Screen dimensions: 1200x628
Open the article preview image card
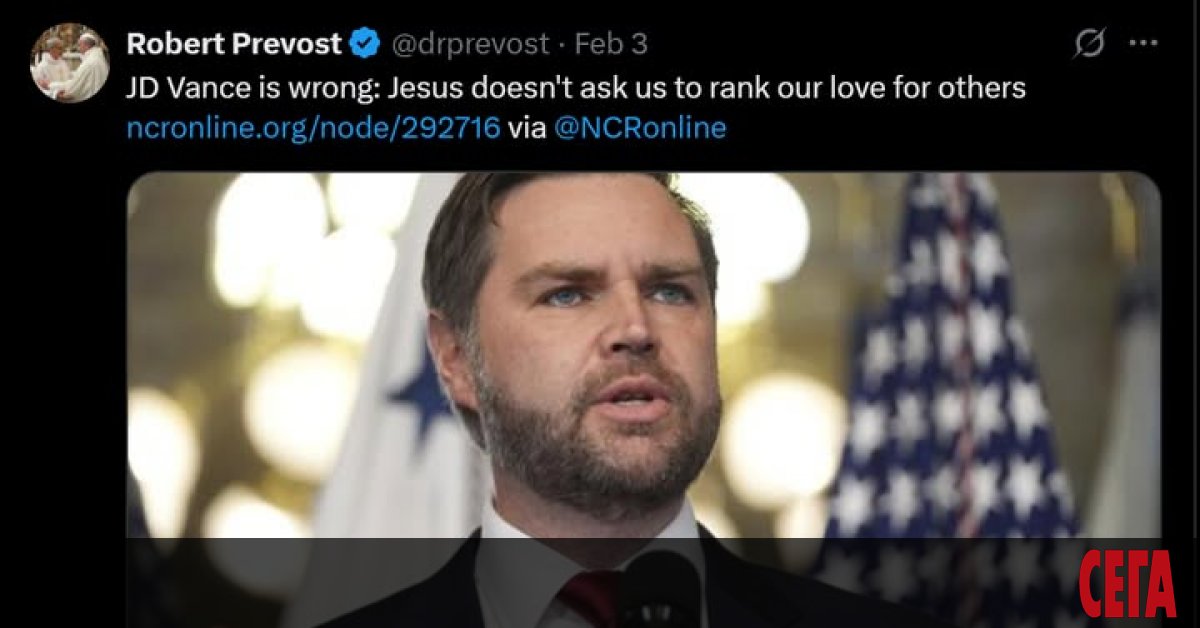(x=644, y=400)
